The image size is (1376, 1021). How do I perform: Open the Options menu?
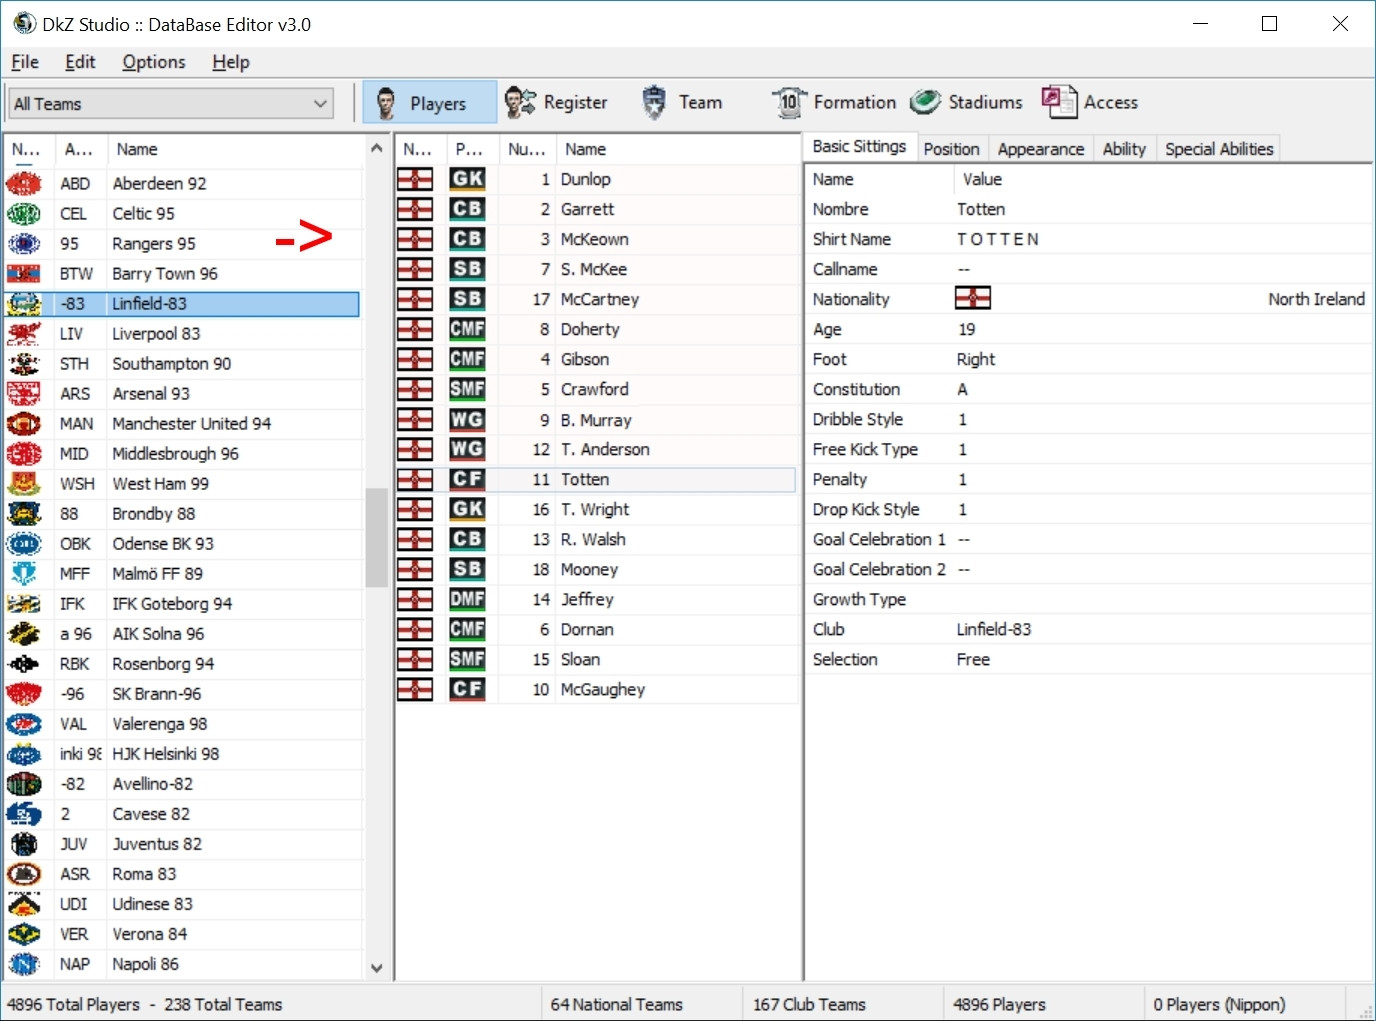click(x=154, y=62)
